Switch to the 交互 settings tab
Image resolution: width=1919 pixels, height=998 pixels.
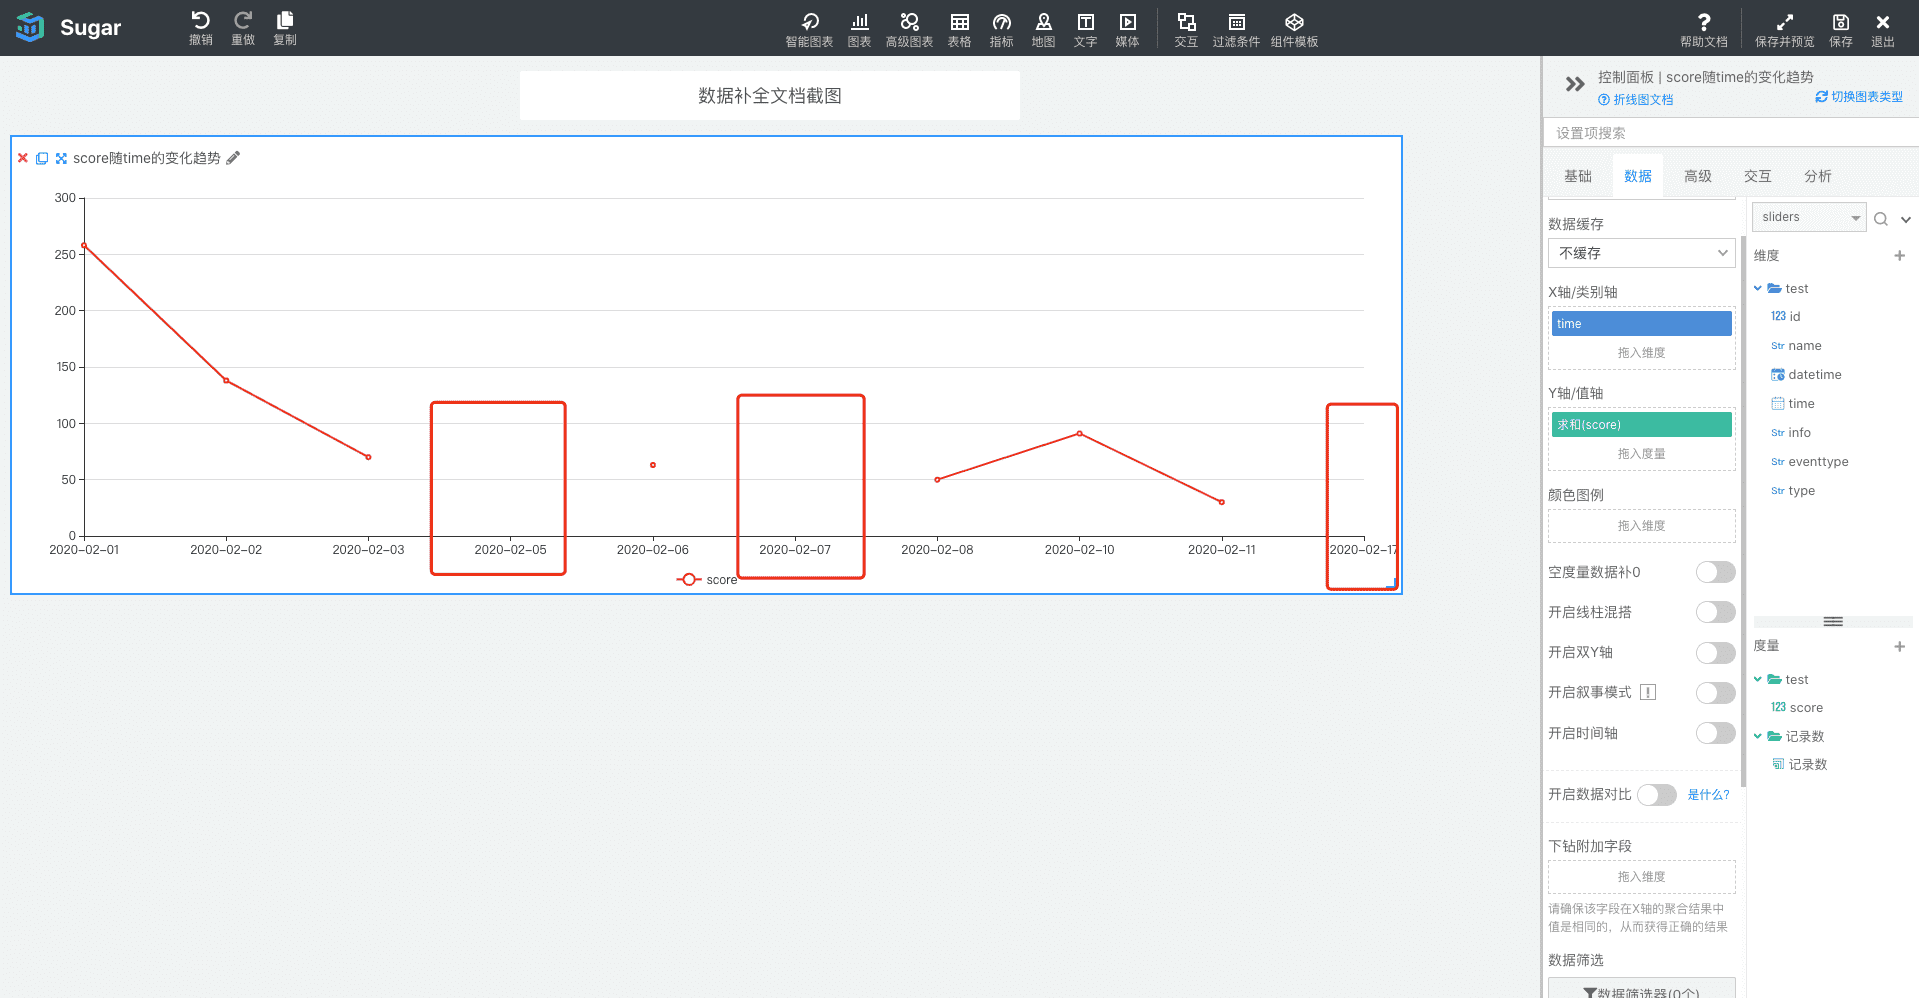tap(1758, 176)
